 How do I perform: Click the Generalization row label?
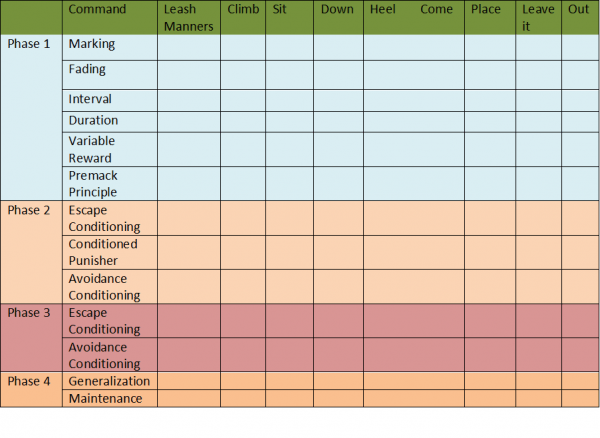pos(109,381)
